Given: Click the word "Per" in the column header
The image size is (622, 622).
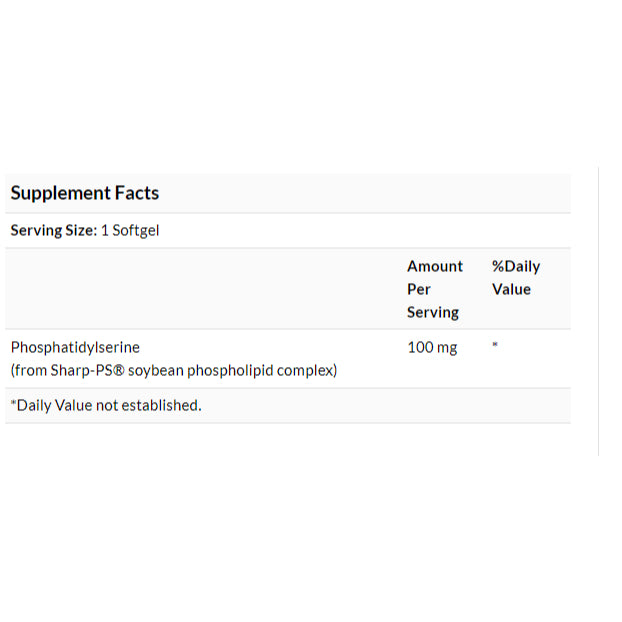Looking at the screenshot, I should [419, 289].
